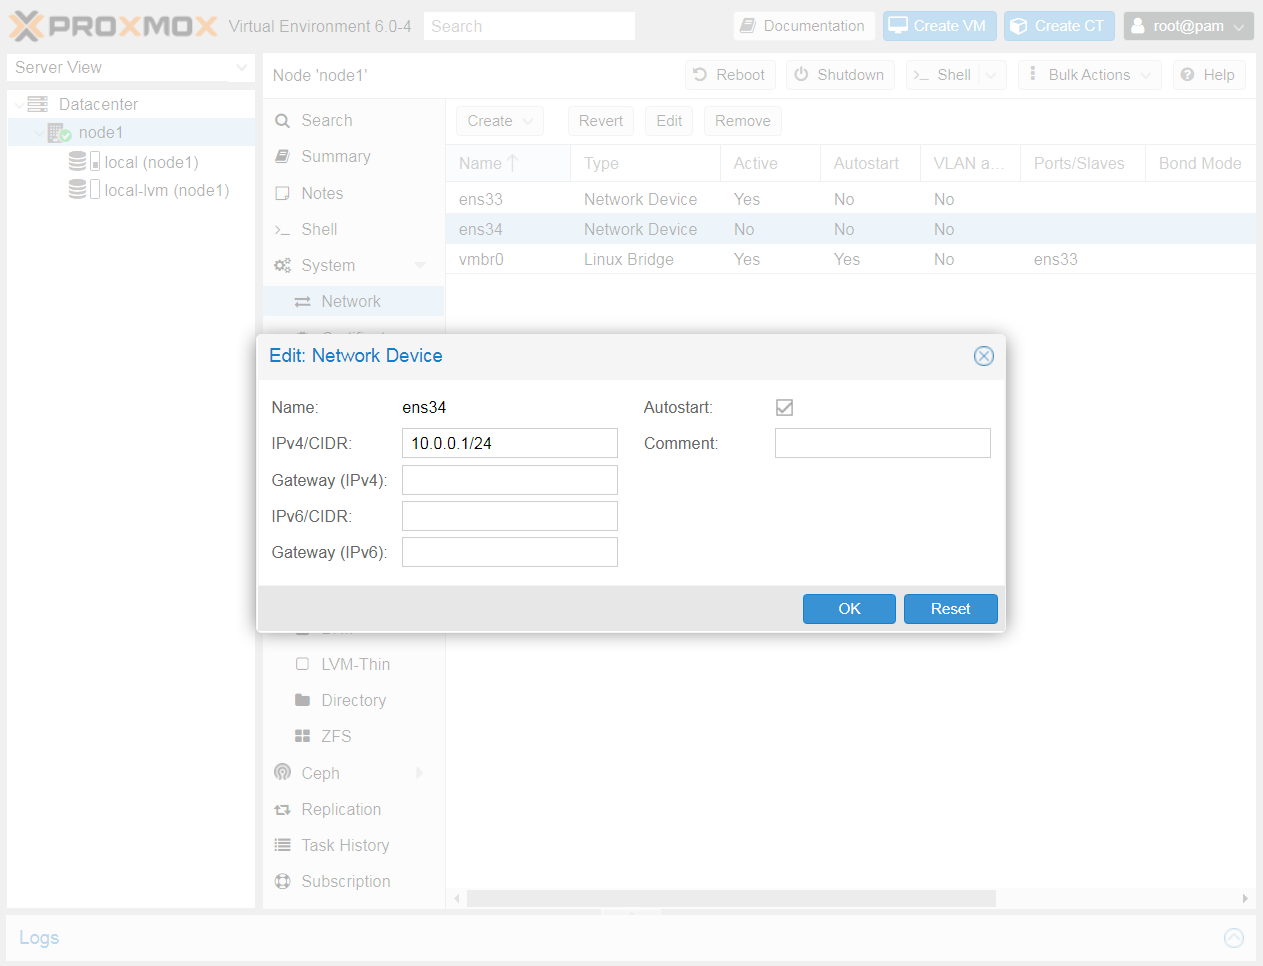Open the Subscription sidebar entry
The width and height of the screenshot is (1263, 966).
tap(353, 881)
